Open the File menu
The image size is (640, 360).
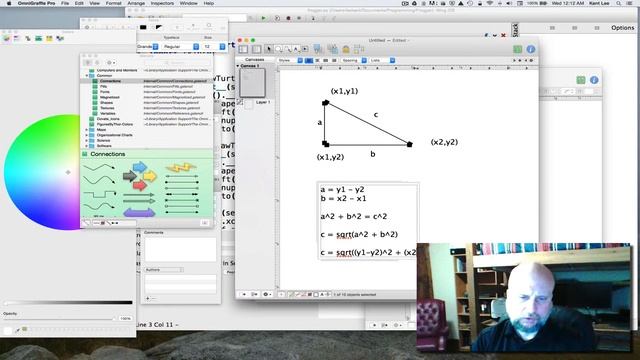65,3
